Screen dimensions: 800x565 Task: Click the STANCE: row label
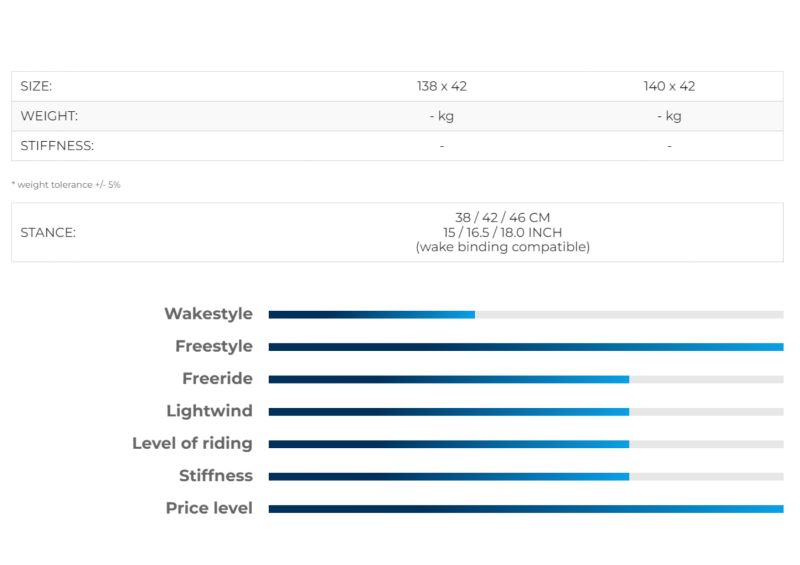click(x=48, y=233)
